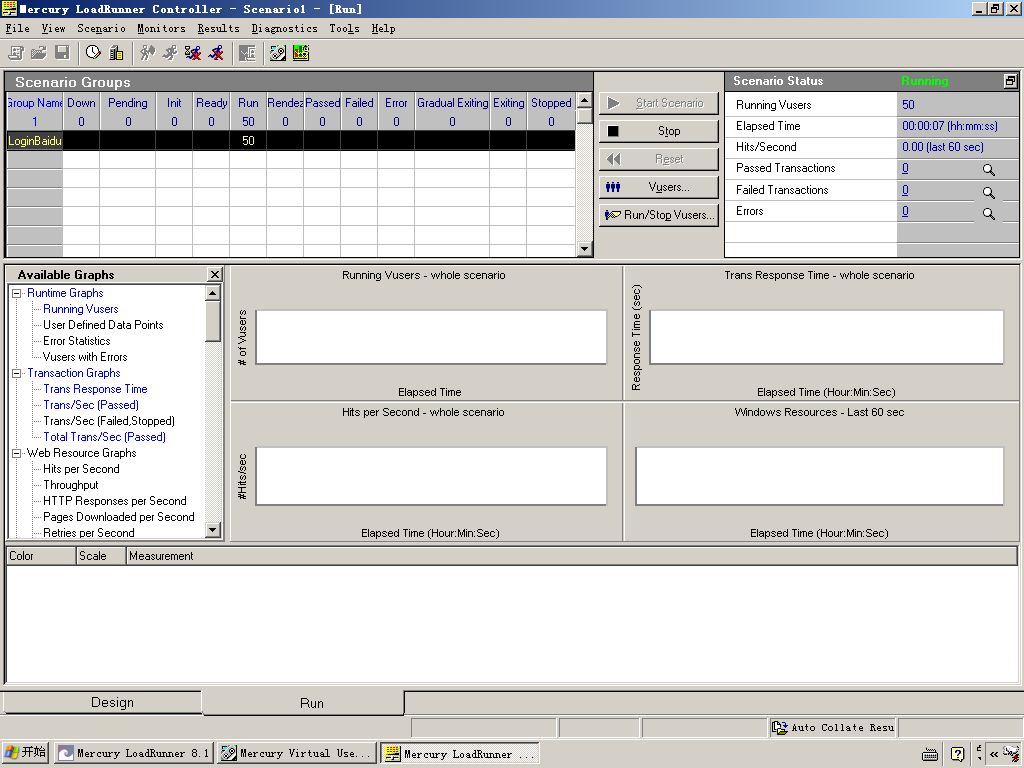Collapse the Transaction Graphs tree node
Viewport: 1024px width, 768px height.
(x=17, y=374)
